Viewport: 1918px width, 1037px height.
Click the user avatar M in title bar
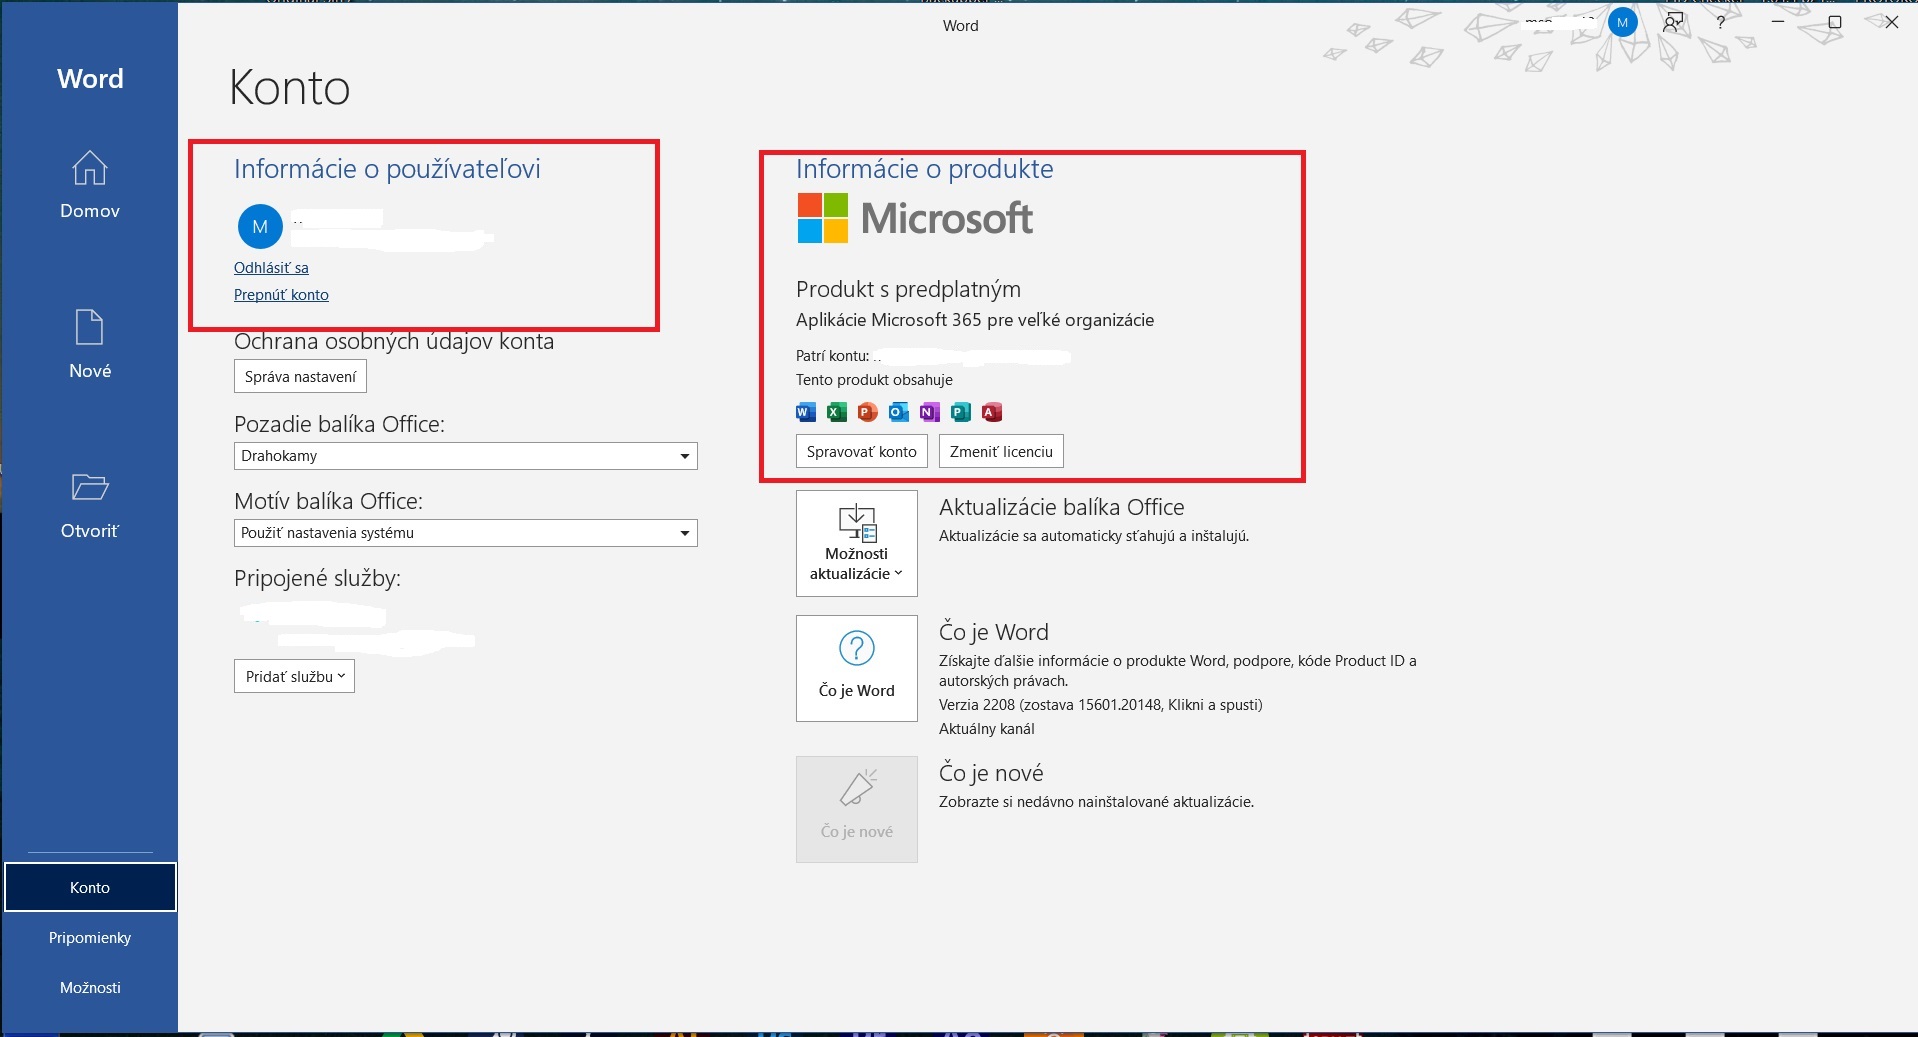coord(1622,22)
